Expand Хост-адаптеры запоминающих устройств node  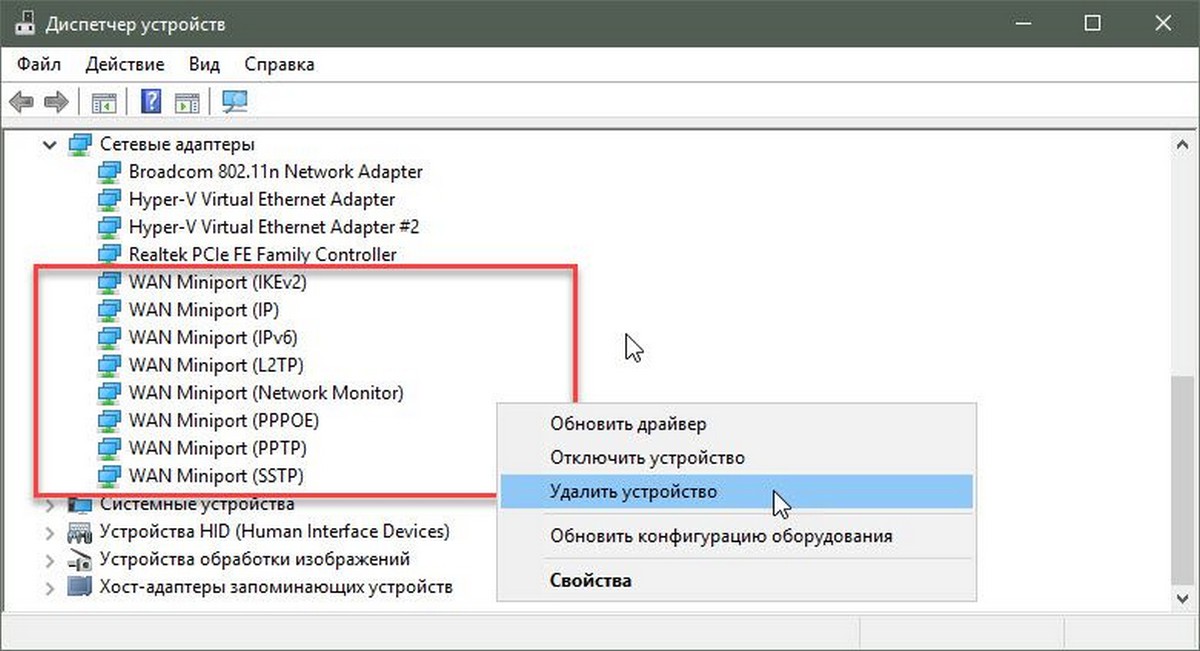pyautogui.click(x=50, y=587)
